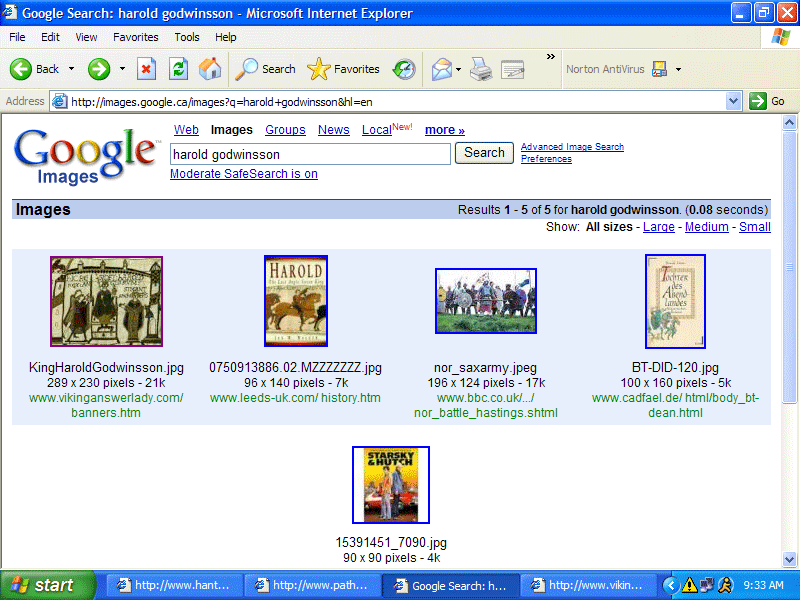800x600 pixels.
Task: Click the page icon in address bar
Action: coord(60,102)
